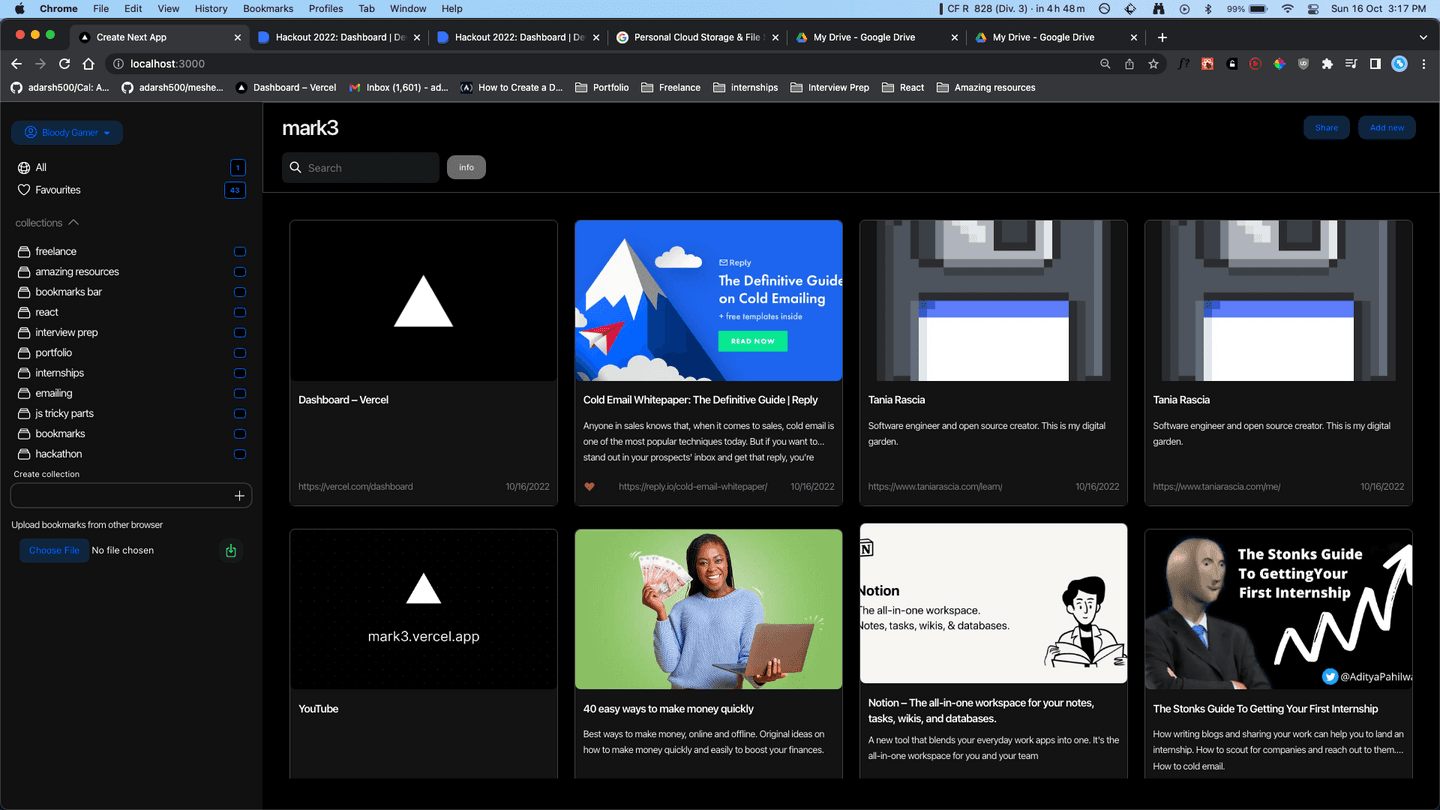
Task: Open the emailing collection
Action: (x=53, y=393)
